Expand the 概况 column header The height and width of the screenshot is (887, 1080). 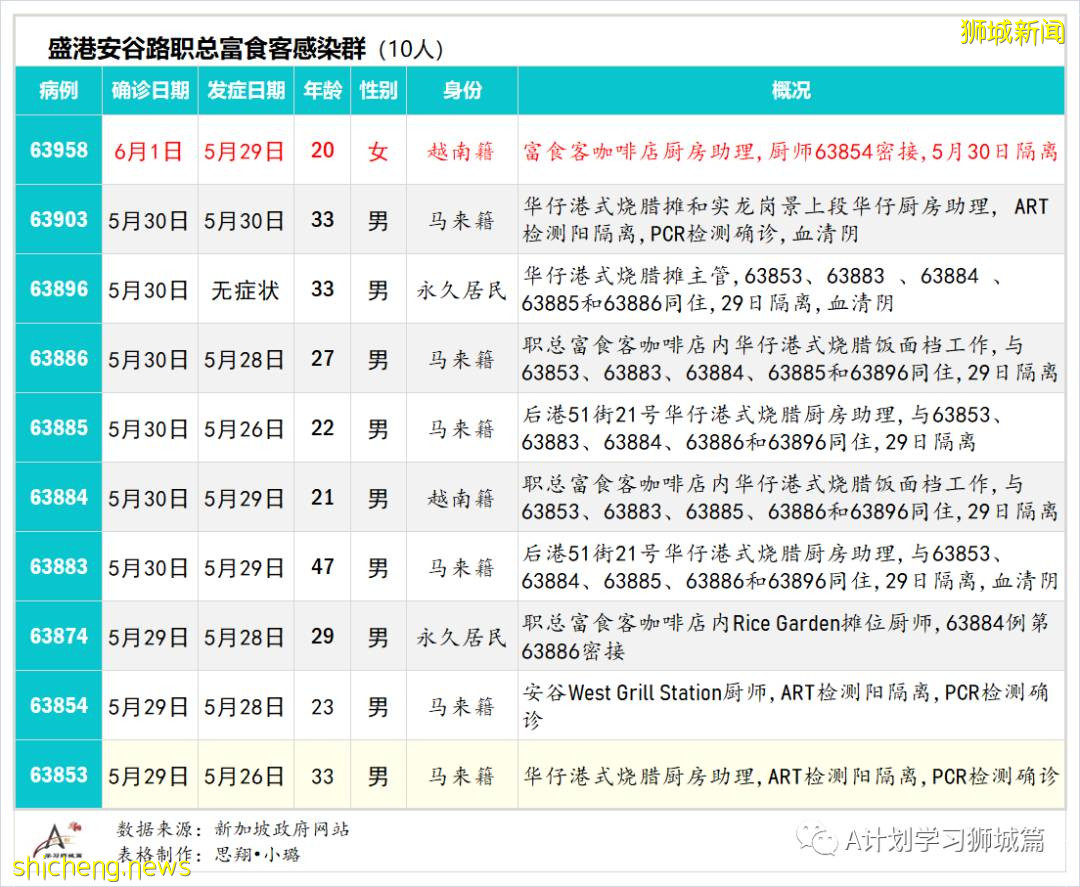790,90
